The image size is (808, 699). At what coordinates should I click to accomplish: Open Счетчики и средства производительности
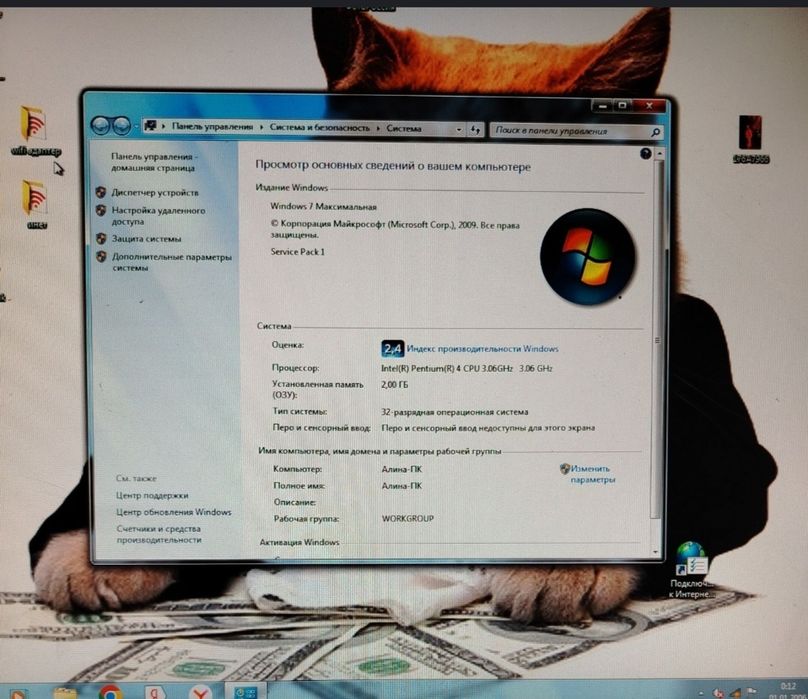(x=159, y=534)
